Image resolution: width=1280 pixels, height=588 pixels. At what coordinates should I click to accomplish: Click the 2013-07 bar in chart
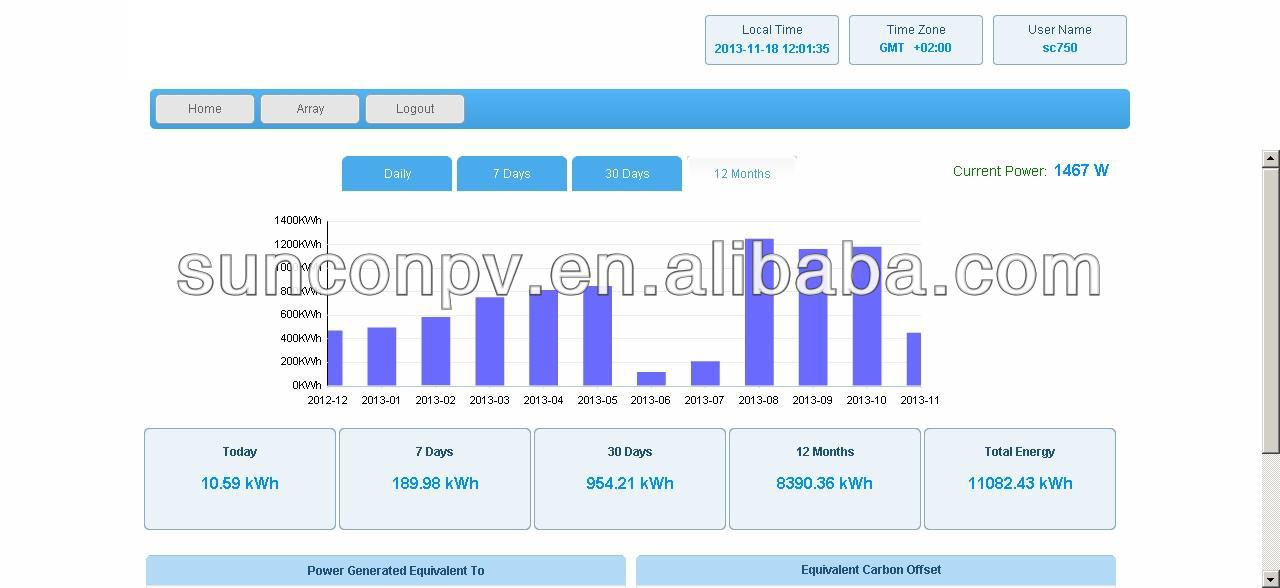[x=705, y=373]
